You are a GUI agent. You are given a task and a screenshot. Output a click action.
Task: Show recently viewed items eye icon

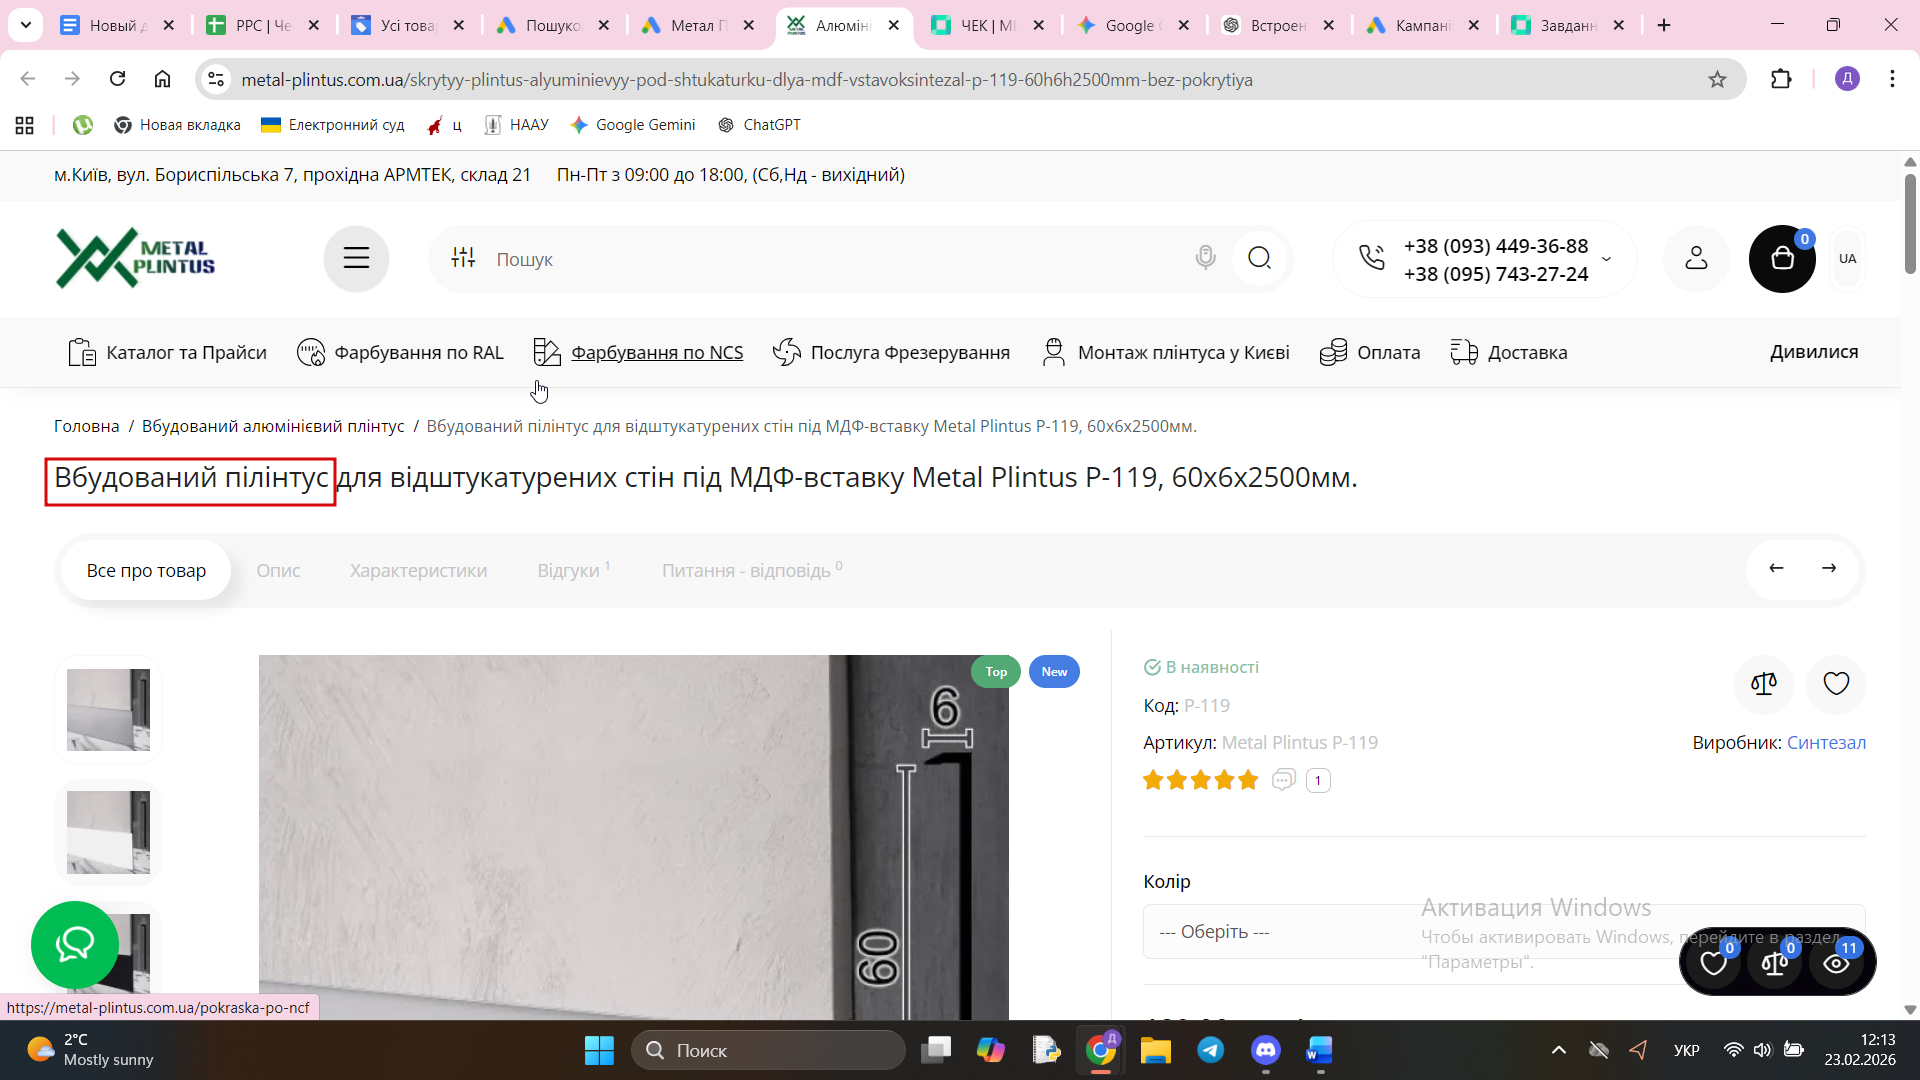(x=1836, y=963)
